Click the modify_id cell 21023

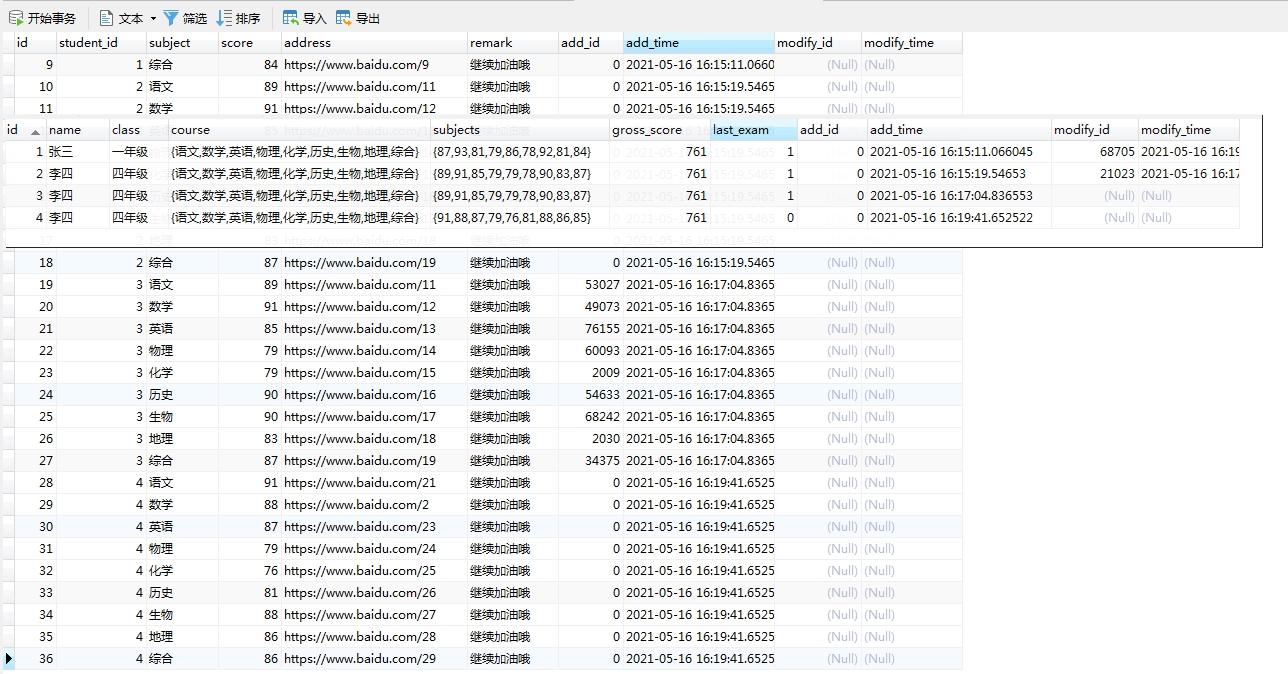click(1095, 174)
